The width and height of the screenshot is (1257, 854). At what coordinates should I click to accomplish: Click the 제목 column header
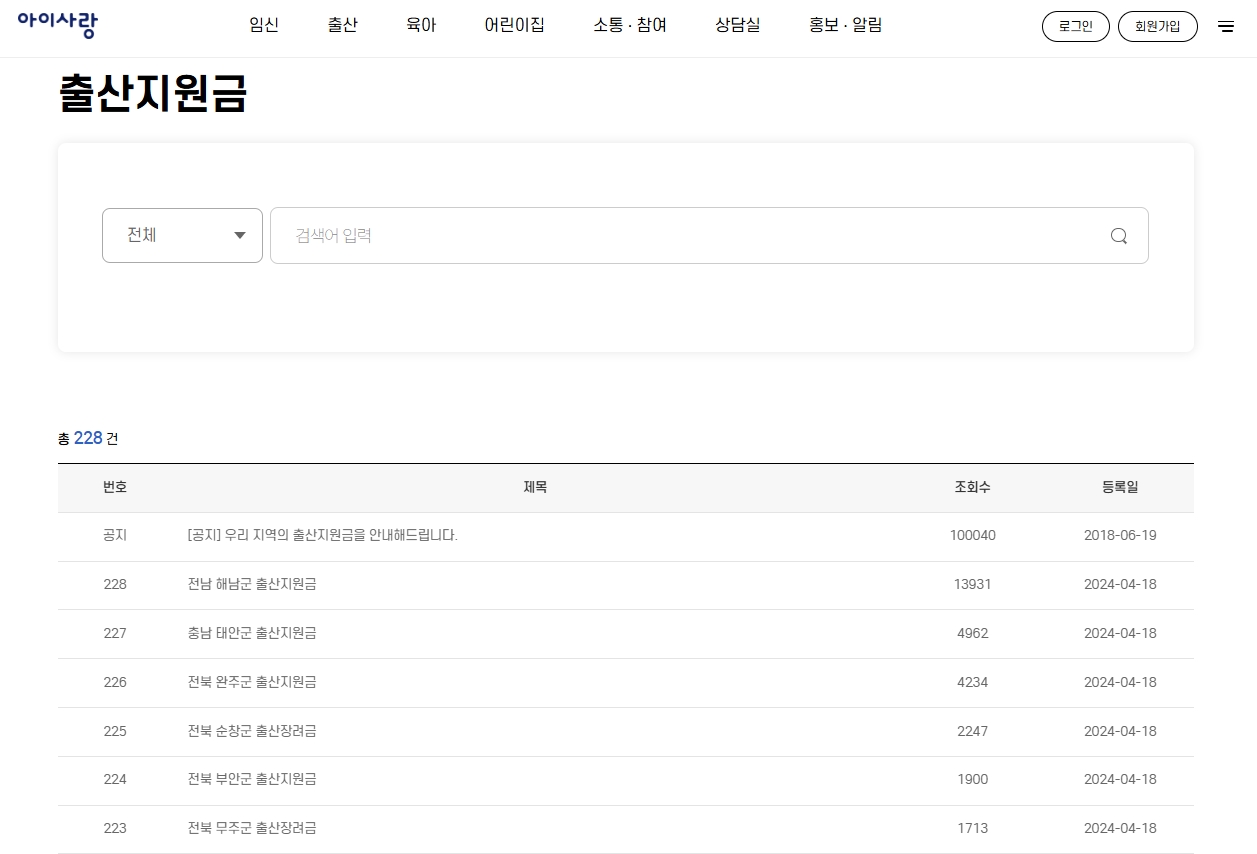pos(535,487)
